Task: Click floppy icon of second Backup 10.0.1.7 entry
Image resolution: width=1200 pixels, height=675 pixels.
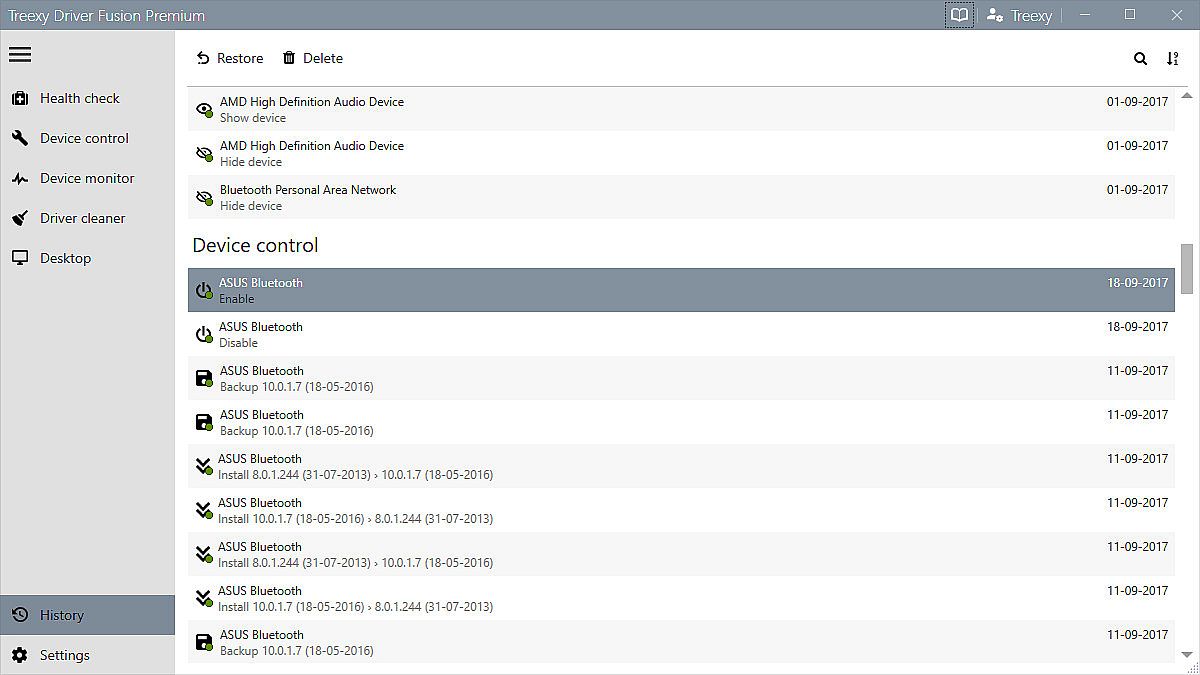Action: point(204,422)
